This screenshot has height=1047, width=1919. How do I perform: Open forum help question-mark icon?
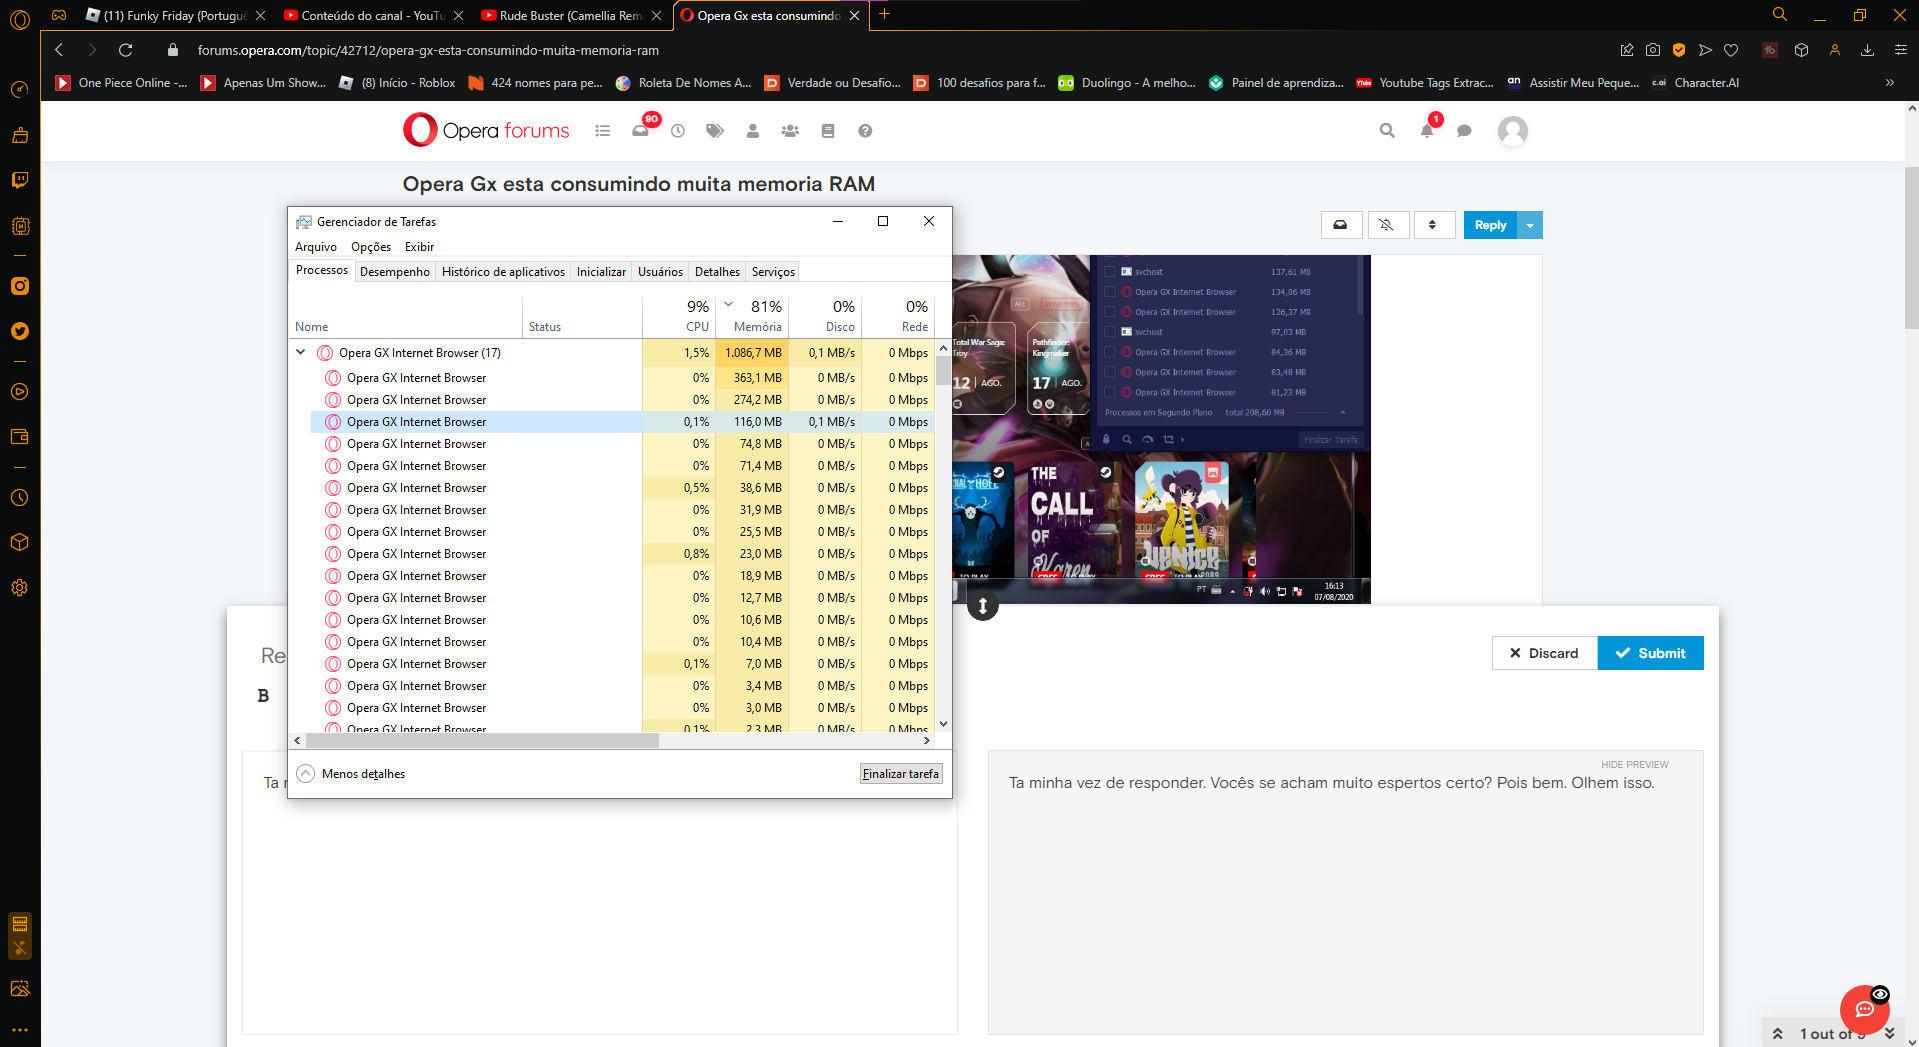[x=865, y=131]
